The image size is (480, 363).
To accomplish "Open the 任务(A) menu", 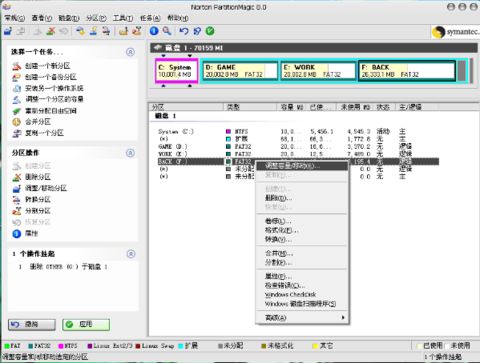I will [x=150, y=18].
